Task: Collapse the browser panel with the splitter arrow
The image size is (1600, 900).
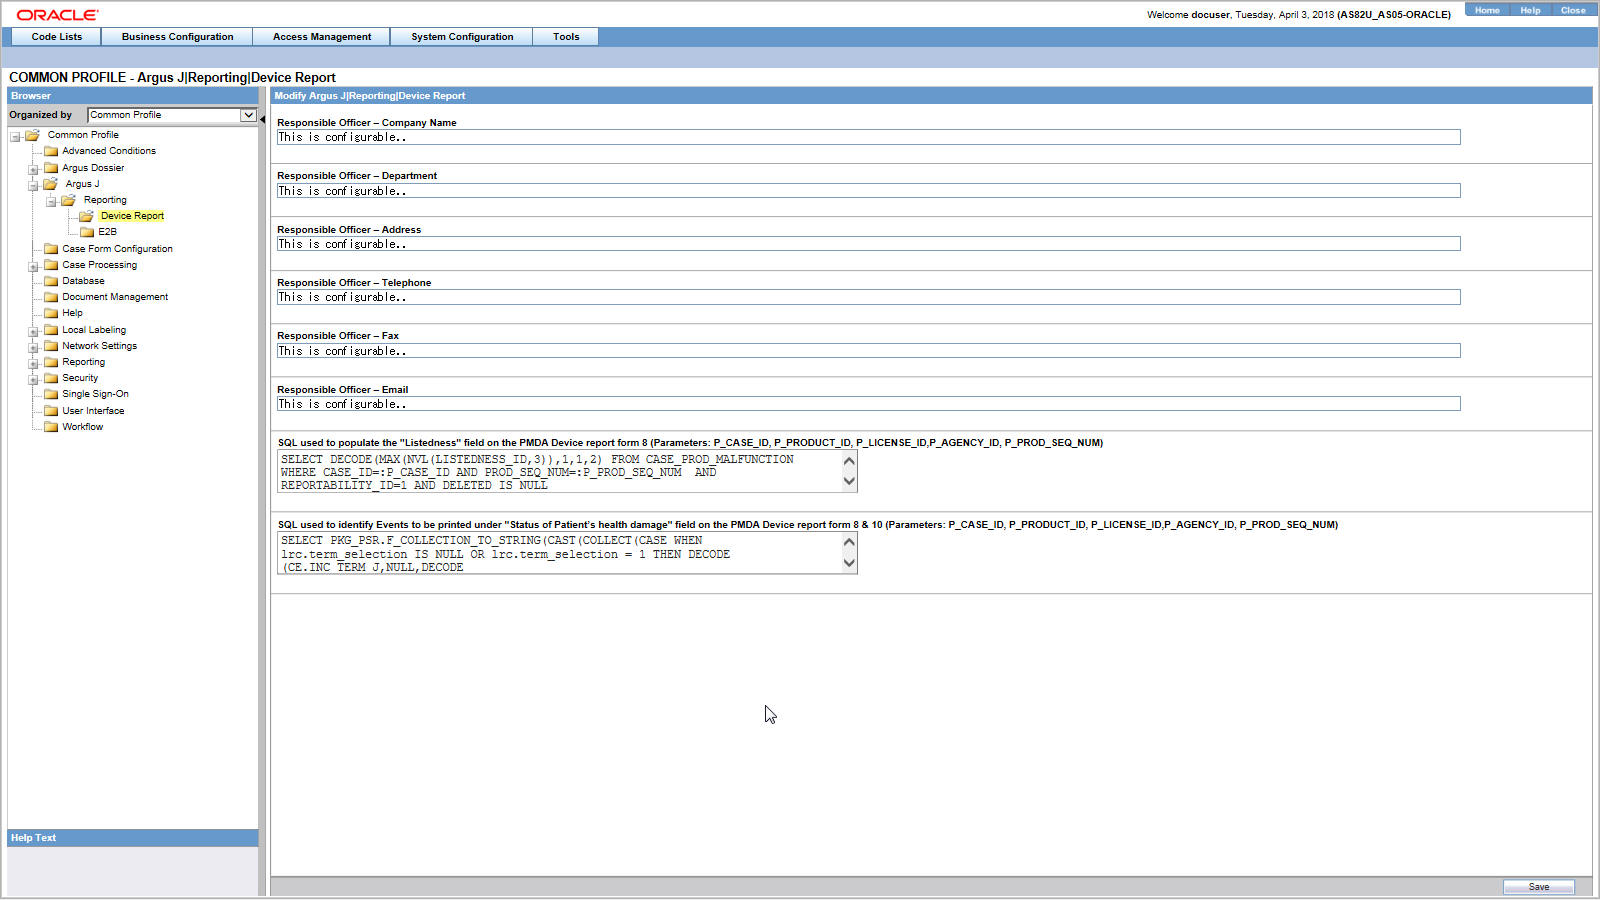Action: click(x=262, y=120)
